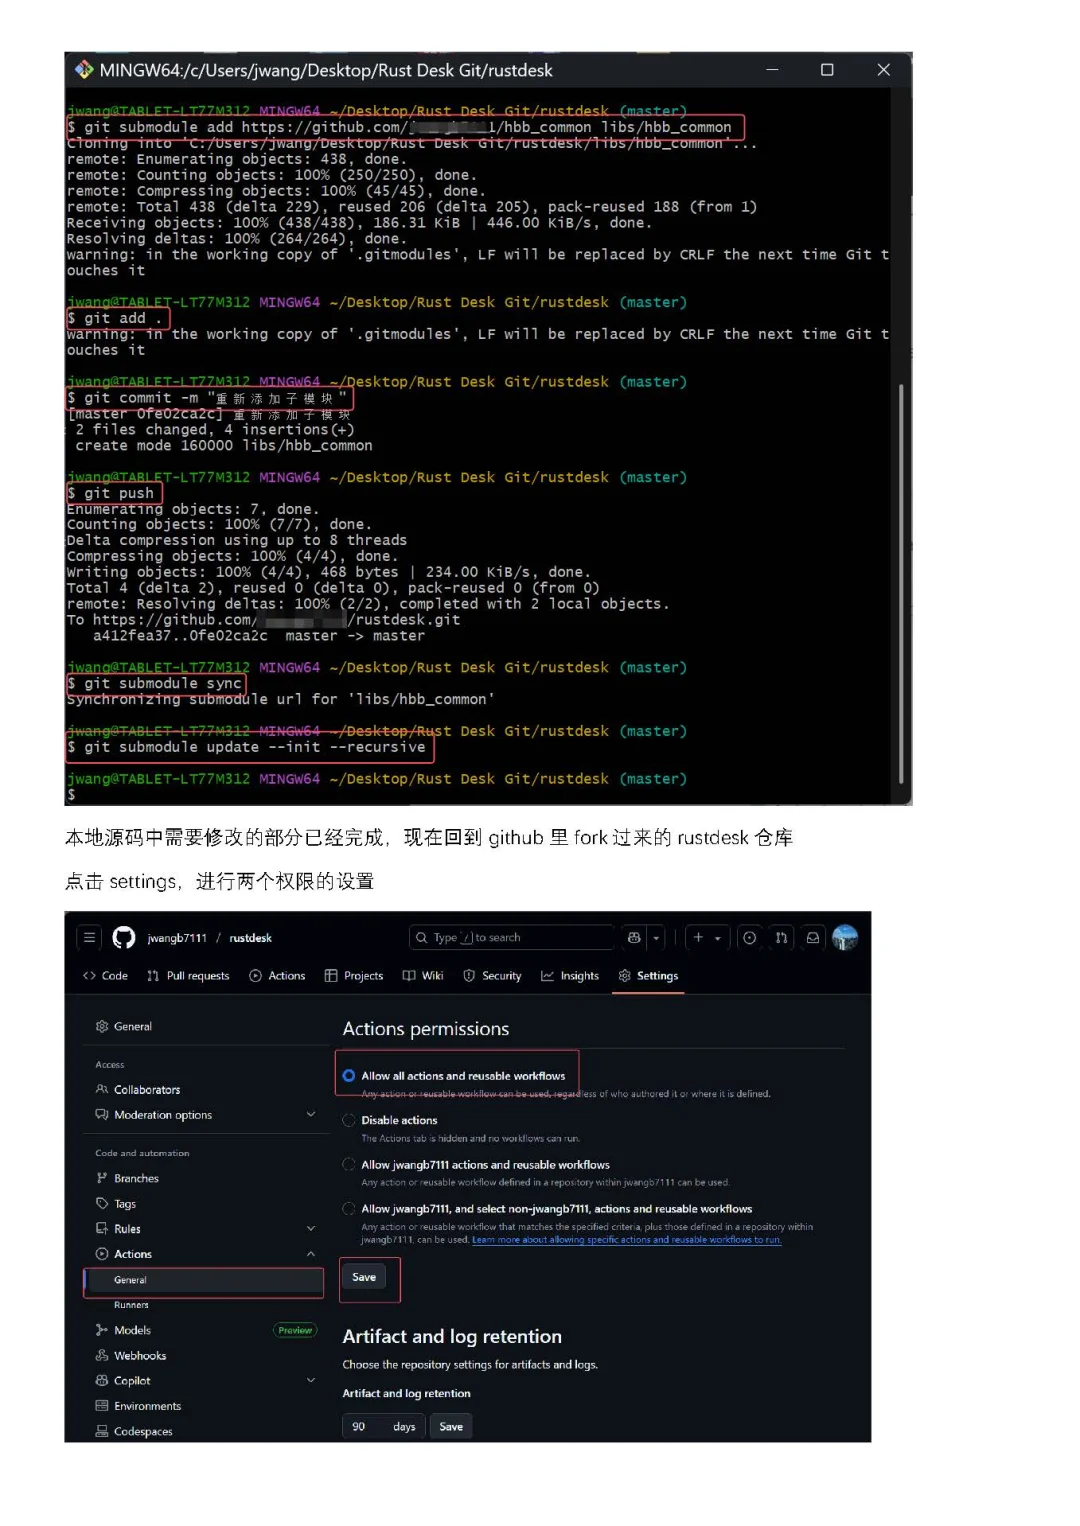Select Allow jwangb7111 actions and reusable workflows
1080x1526 pixels.
[x=348, y=1164]
